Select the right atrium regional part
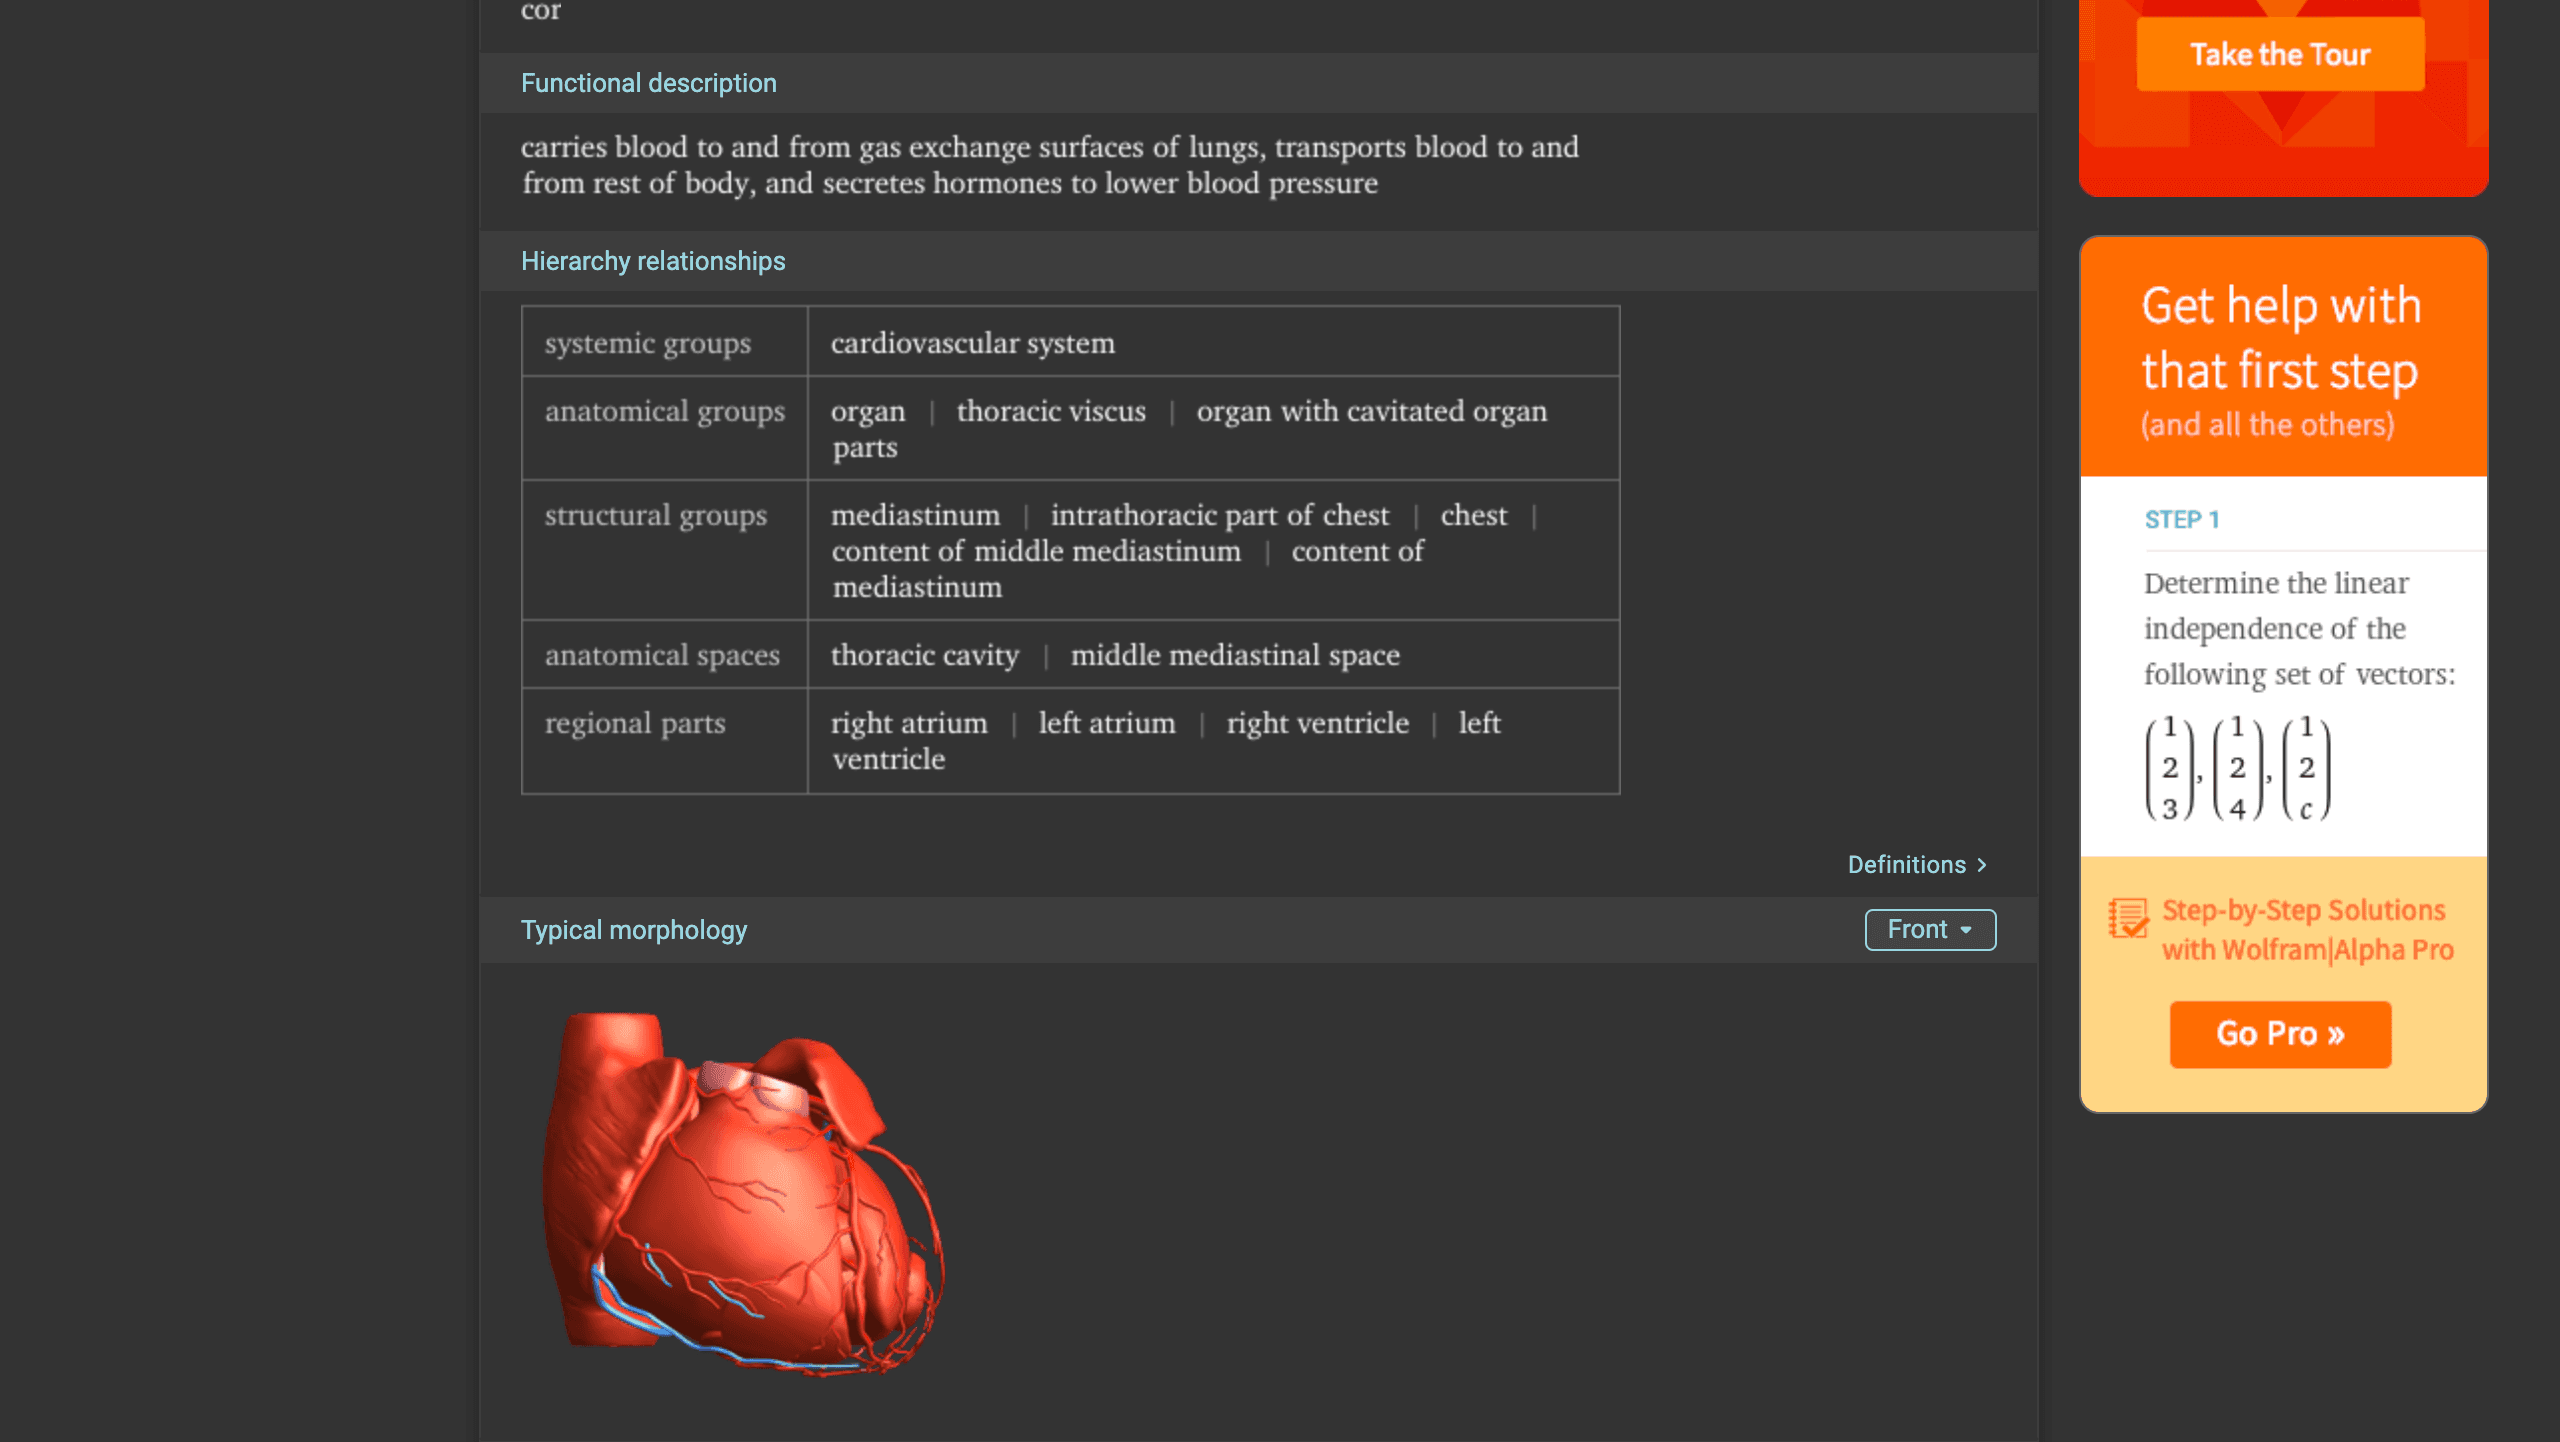This screenshot has width=2560, height=1442. (x=908, y=723)
